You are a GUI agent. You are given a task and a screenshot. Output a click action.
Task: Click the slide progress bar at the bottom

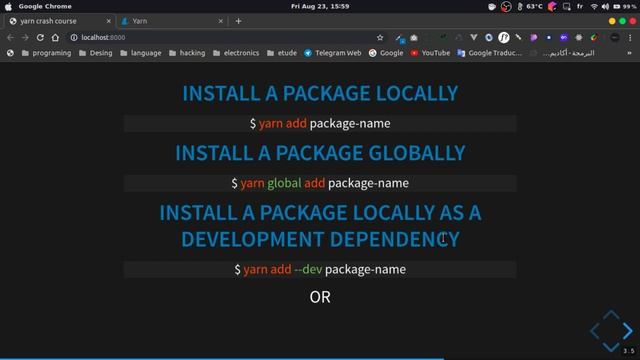tap(320, 359)
